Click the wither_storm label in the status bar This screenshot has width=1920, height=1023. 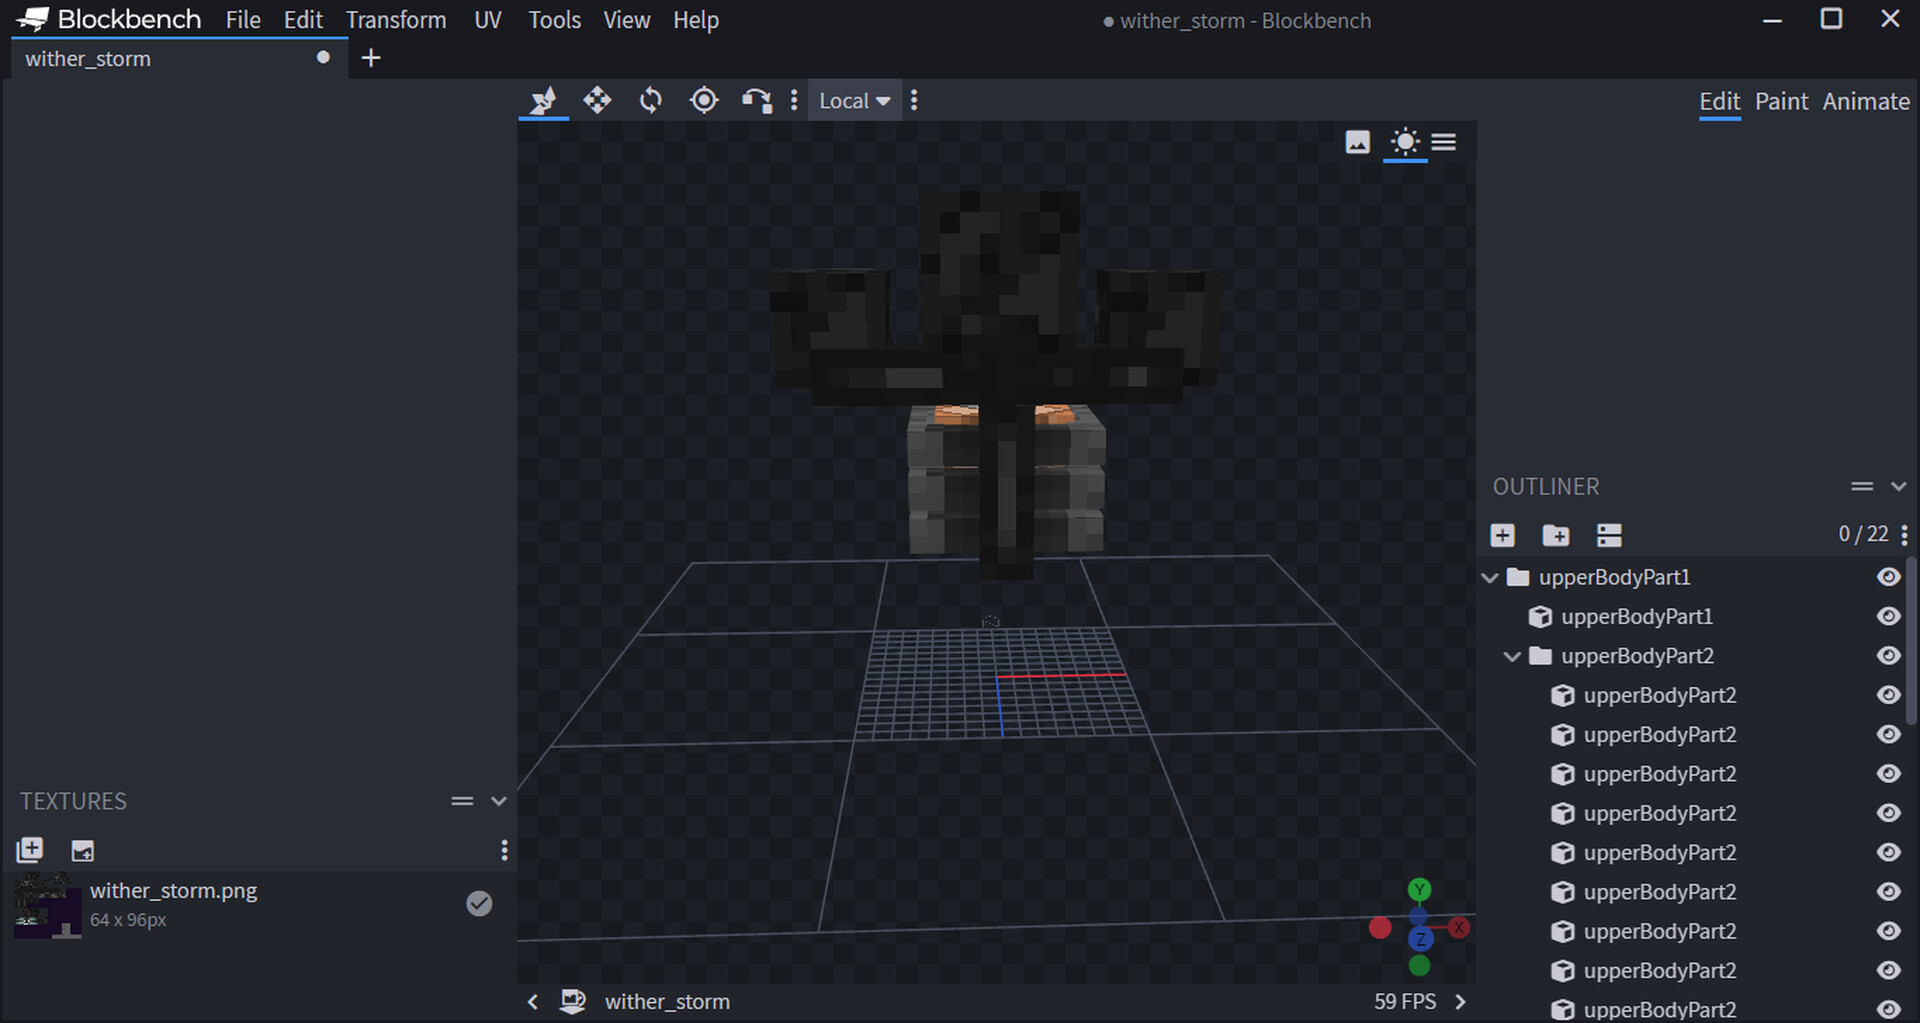click(667, 1001)
